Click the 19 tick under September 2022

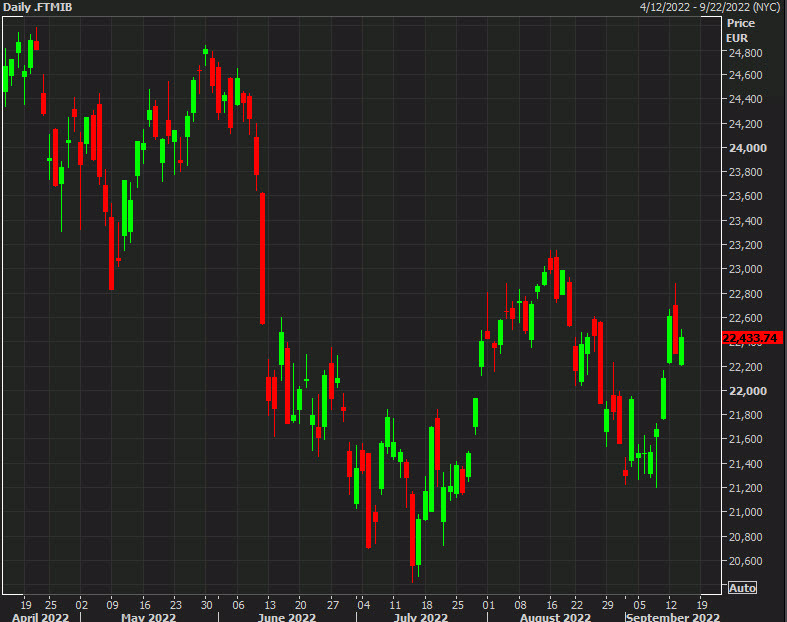click(x=703, y=604)
